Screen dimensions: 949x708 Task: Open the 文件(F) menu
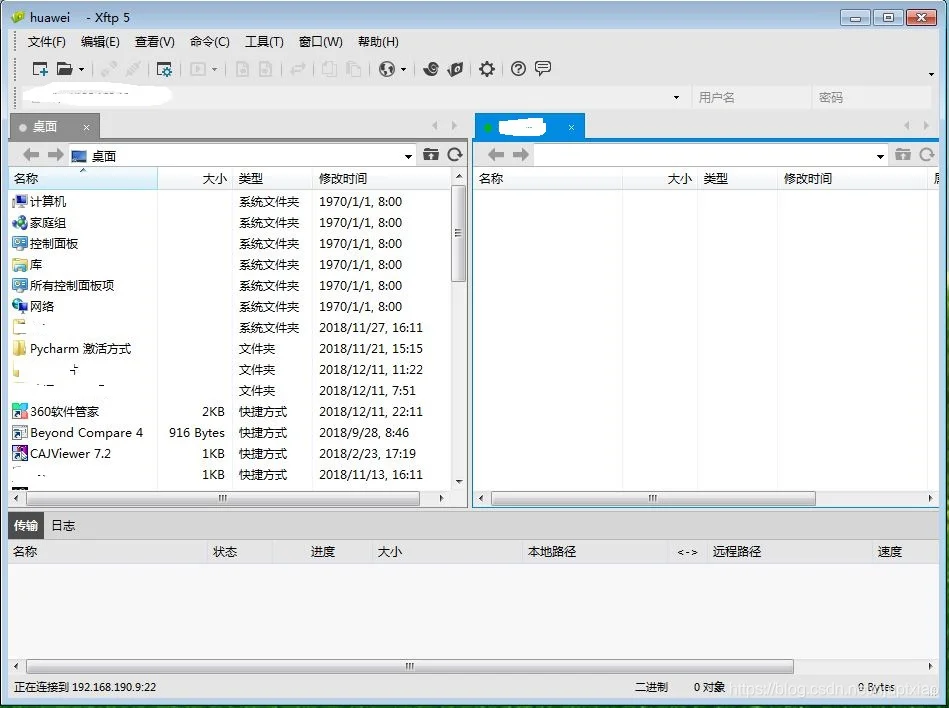click(45, 41)
